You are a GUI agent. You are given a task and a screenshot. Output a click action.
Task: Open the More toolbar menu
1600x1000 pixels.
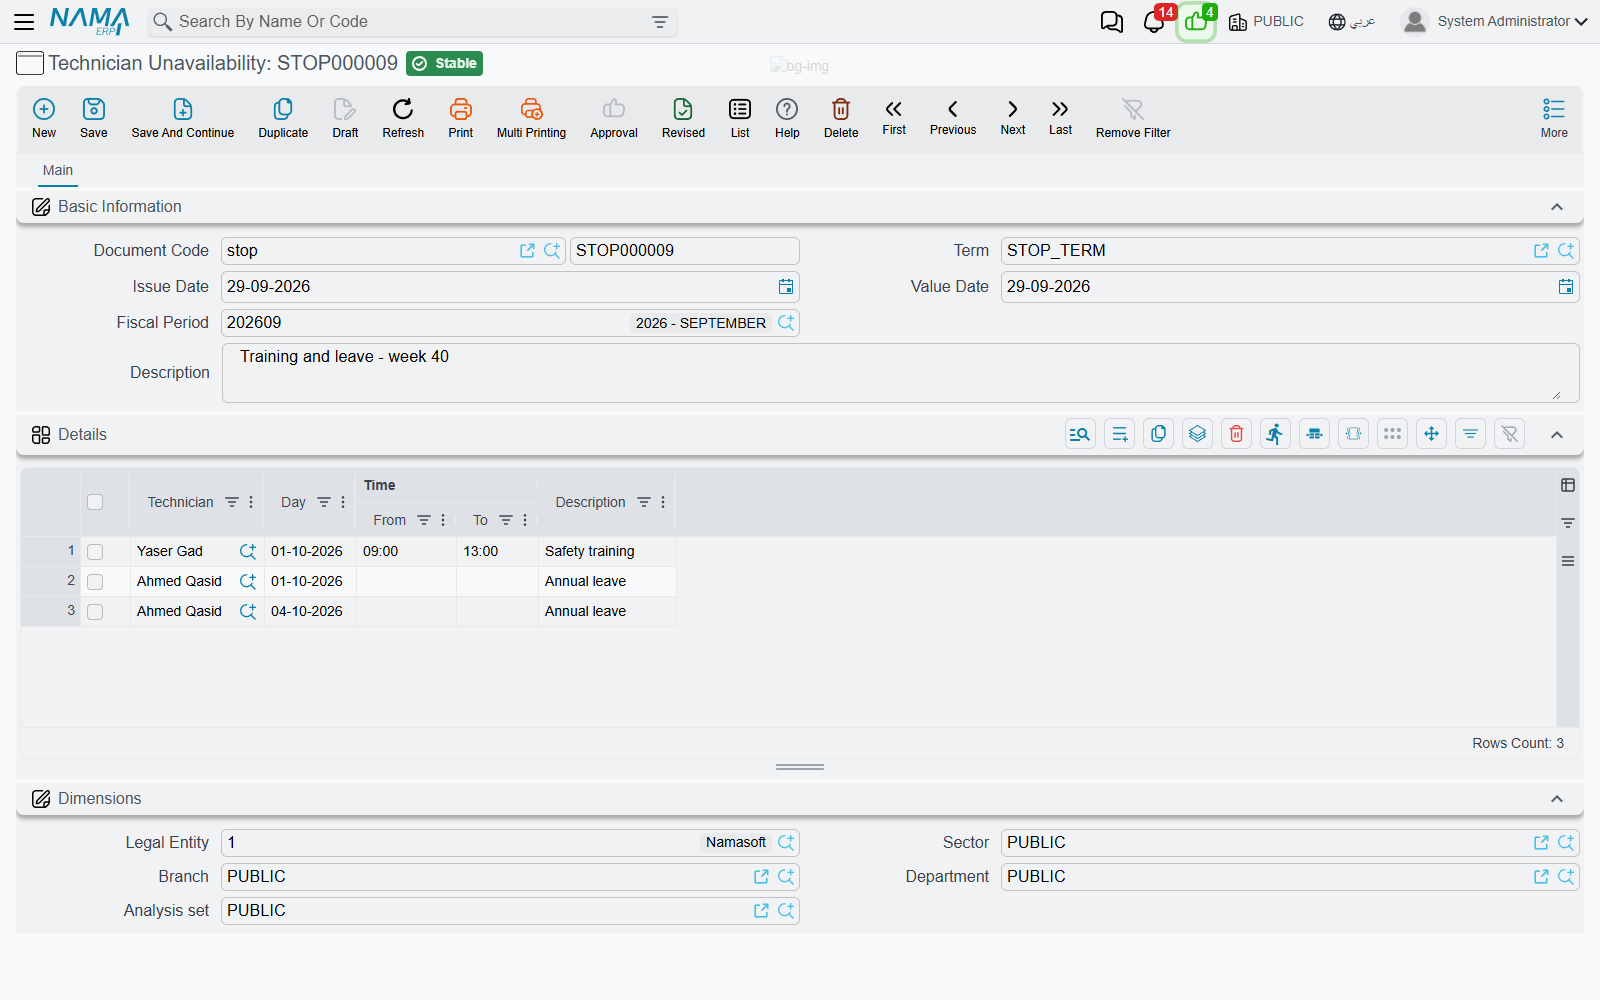[x=1554, y=118]
